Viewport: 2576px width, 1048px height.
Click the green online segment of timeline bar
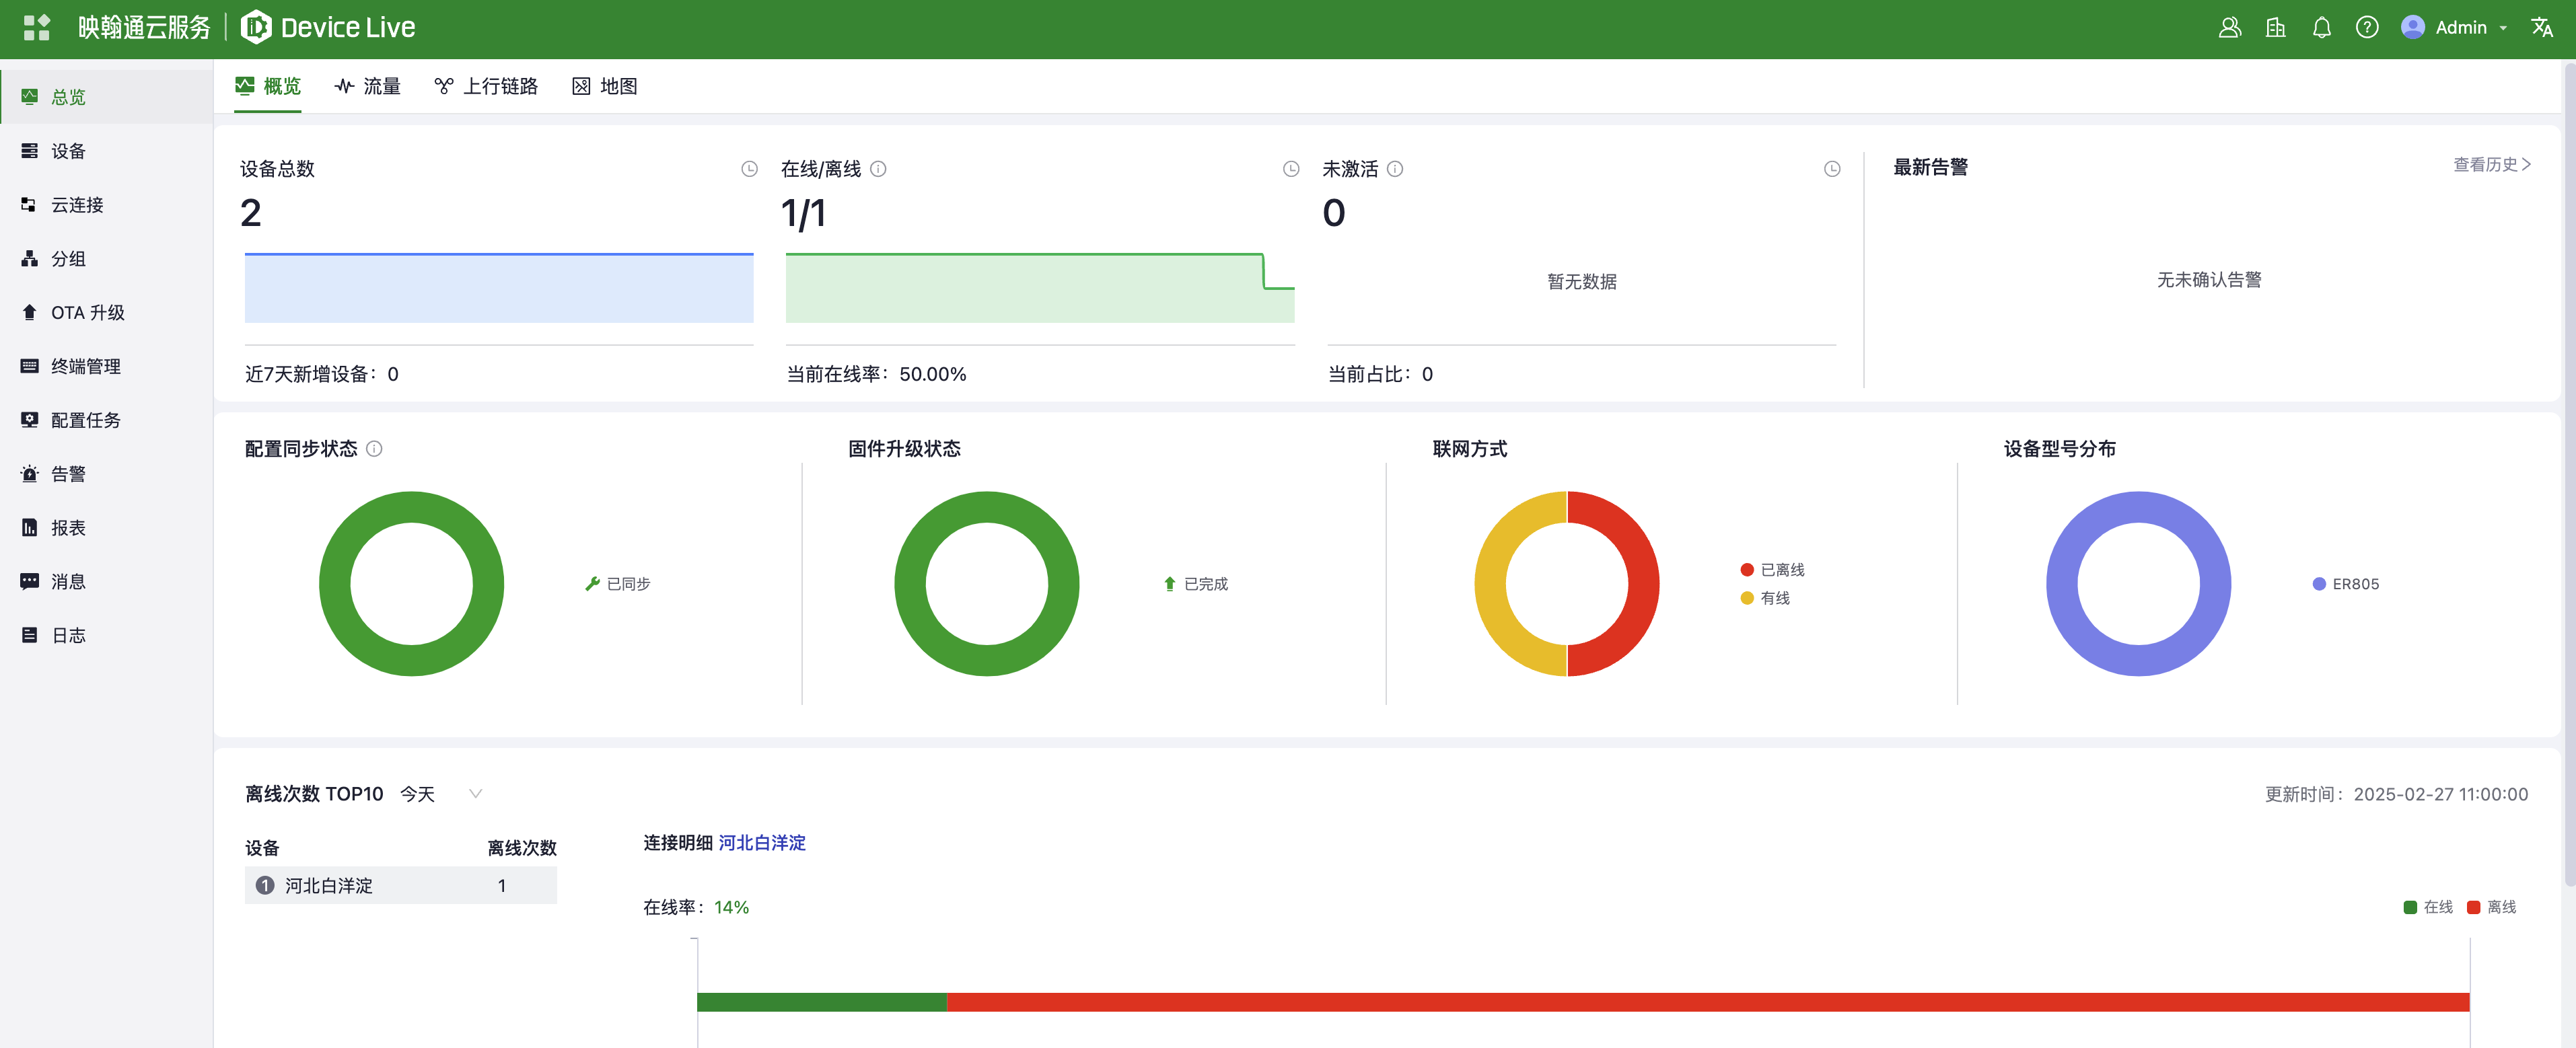coord(821,1002)
